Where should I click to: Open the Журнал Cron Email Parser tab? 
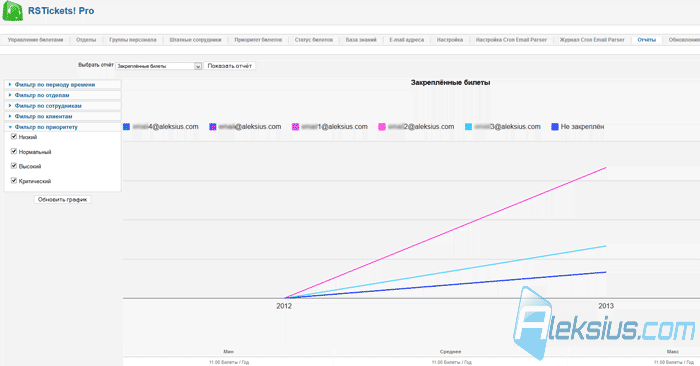click(592, 40)
